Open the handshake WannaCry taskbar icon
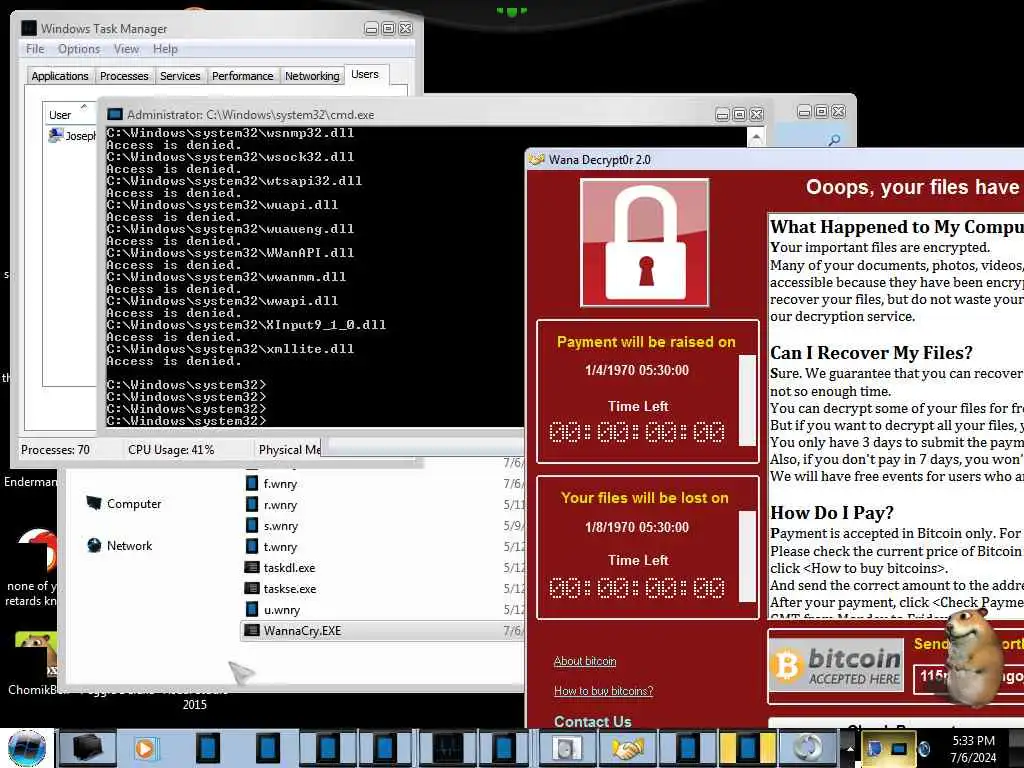This screenshot has width=1024, height=768. click(x=628, y=748)
